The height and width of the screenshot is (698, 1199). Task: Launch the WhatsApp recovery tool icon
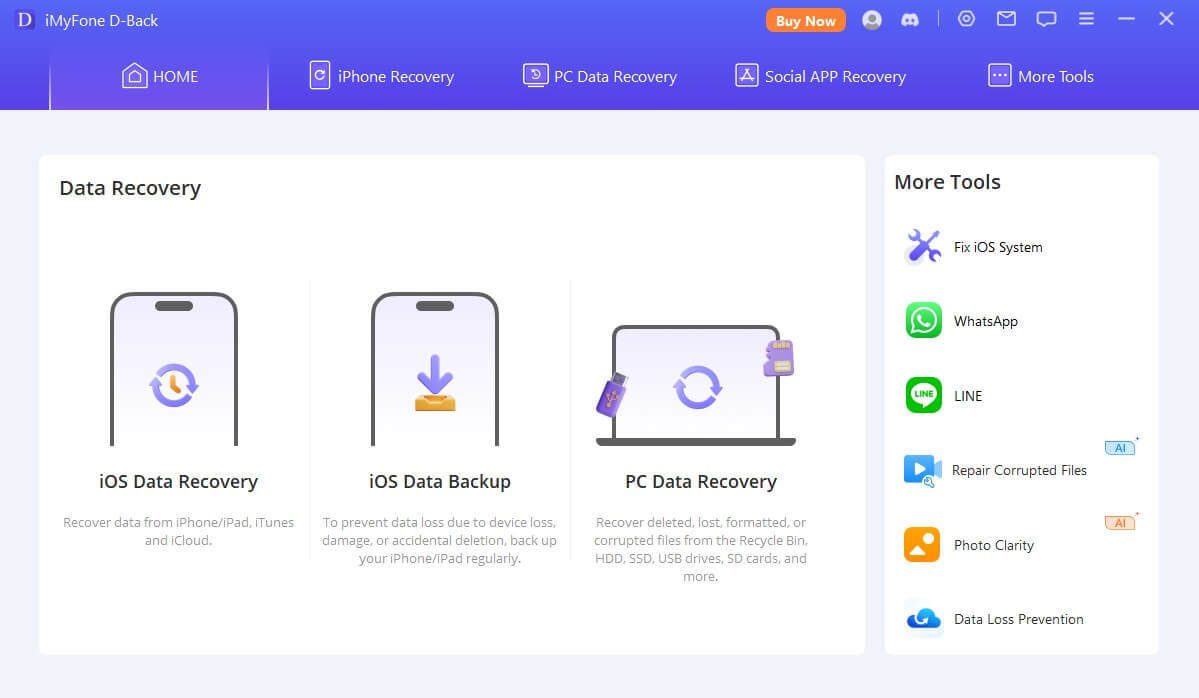click(x=923, y=321)
